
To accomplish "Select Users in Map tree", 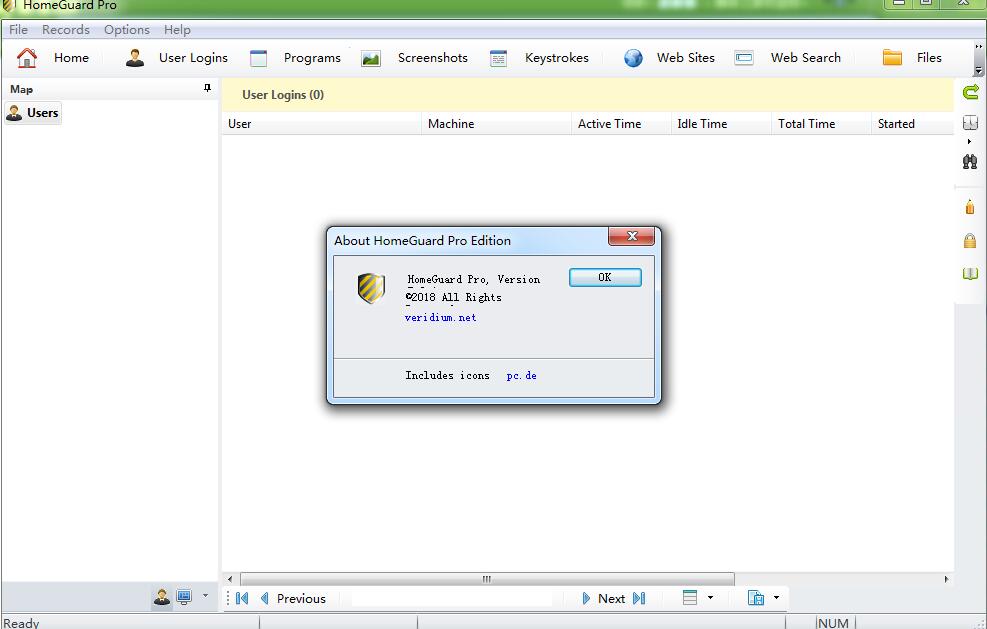I will click(33, 113).
